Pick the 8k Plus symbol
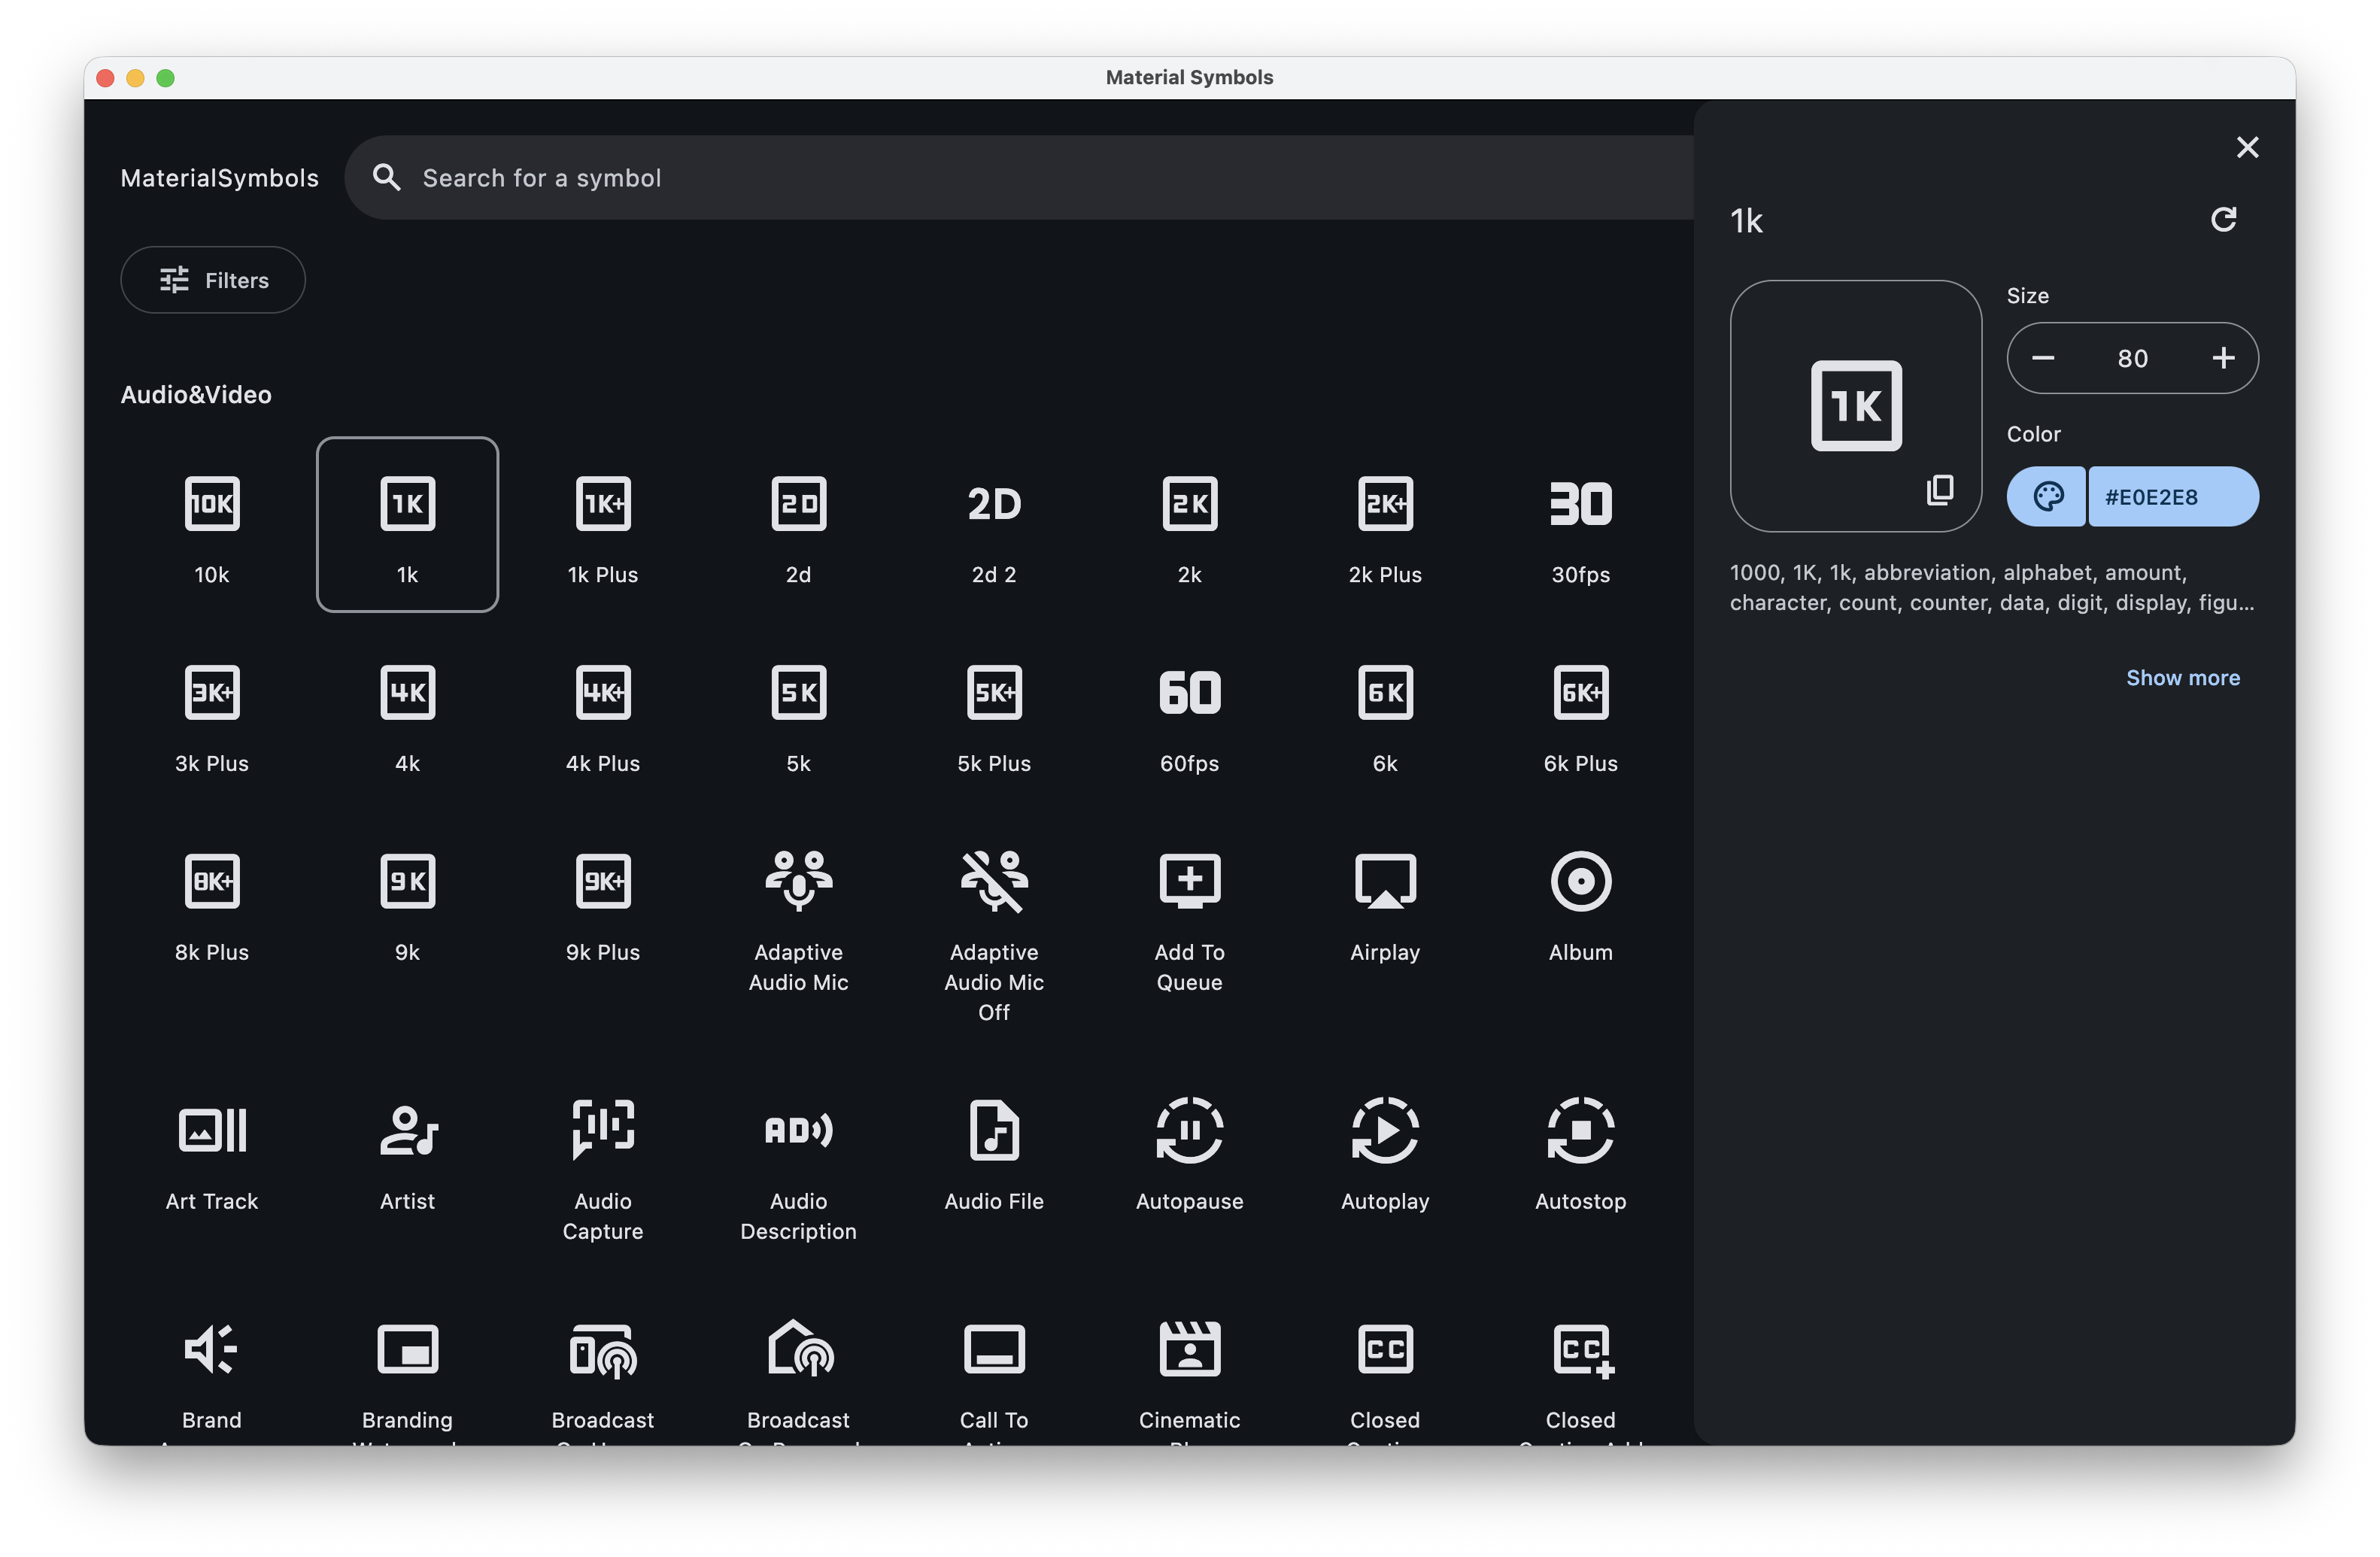The width and height of the screenshot is (2380, 1557). [x=212, y=903]
